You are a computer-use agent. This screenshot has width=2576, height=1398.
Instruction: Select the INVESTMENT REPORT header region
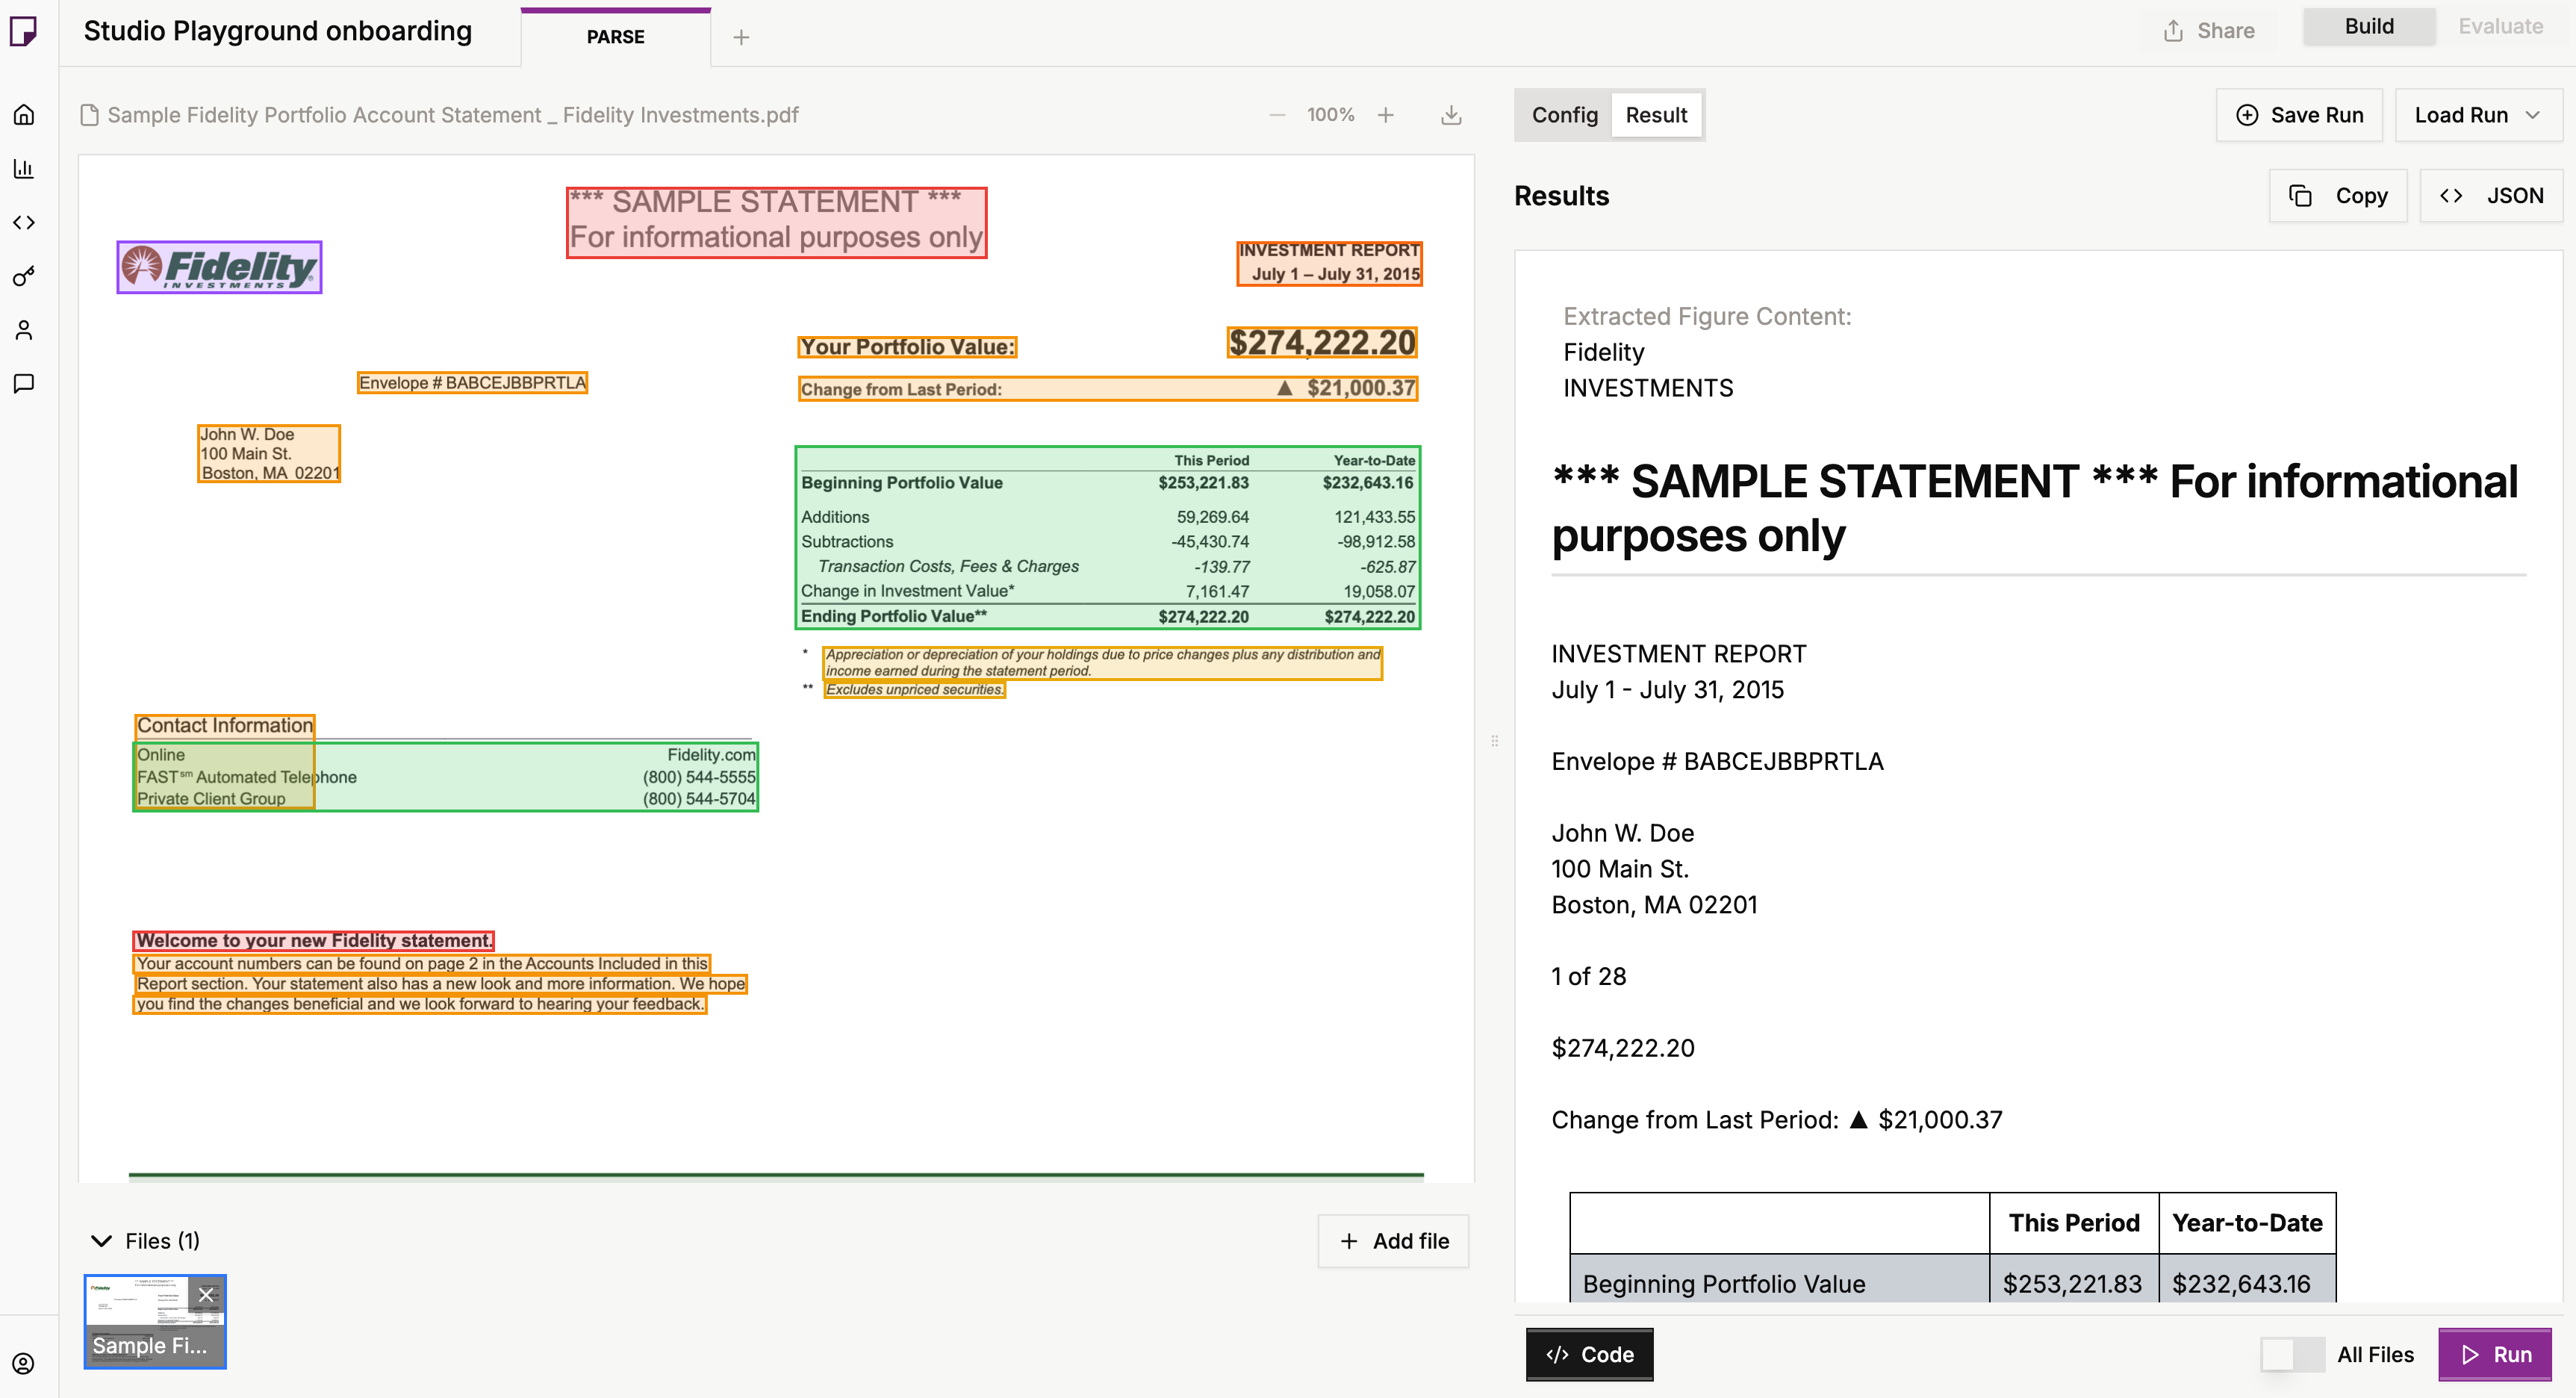(1329, 263)
